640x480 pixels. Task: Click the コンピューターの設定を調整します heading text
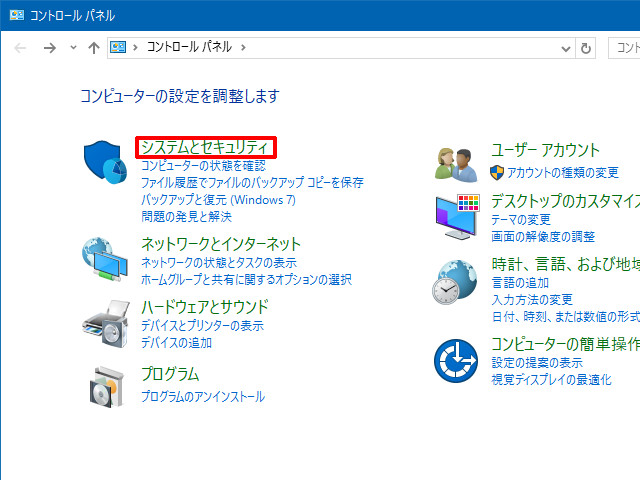click(180, 96)
